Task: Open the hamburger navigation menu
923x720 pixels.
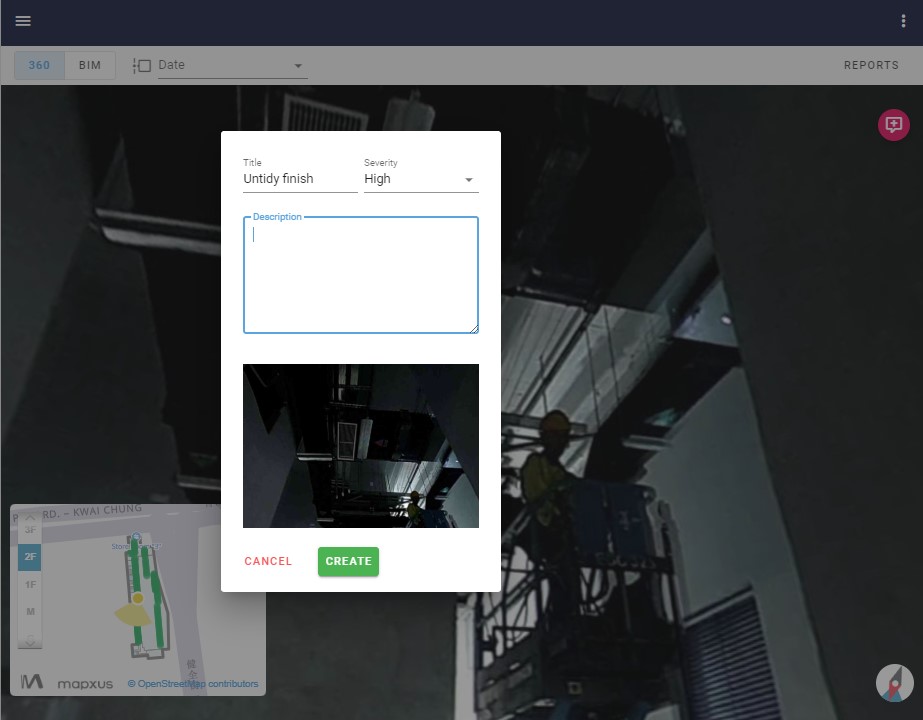Action: click(23, 21)
